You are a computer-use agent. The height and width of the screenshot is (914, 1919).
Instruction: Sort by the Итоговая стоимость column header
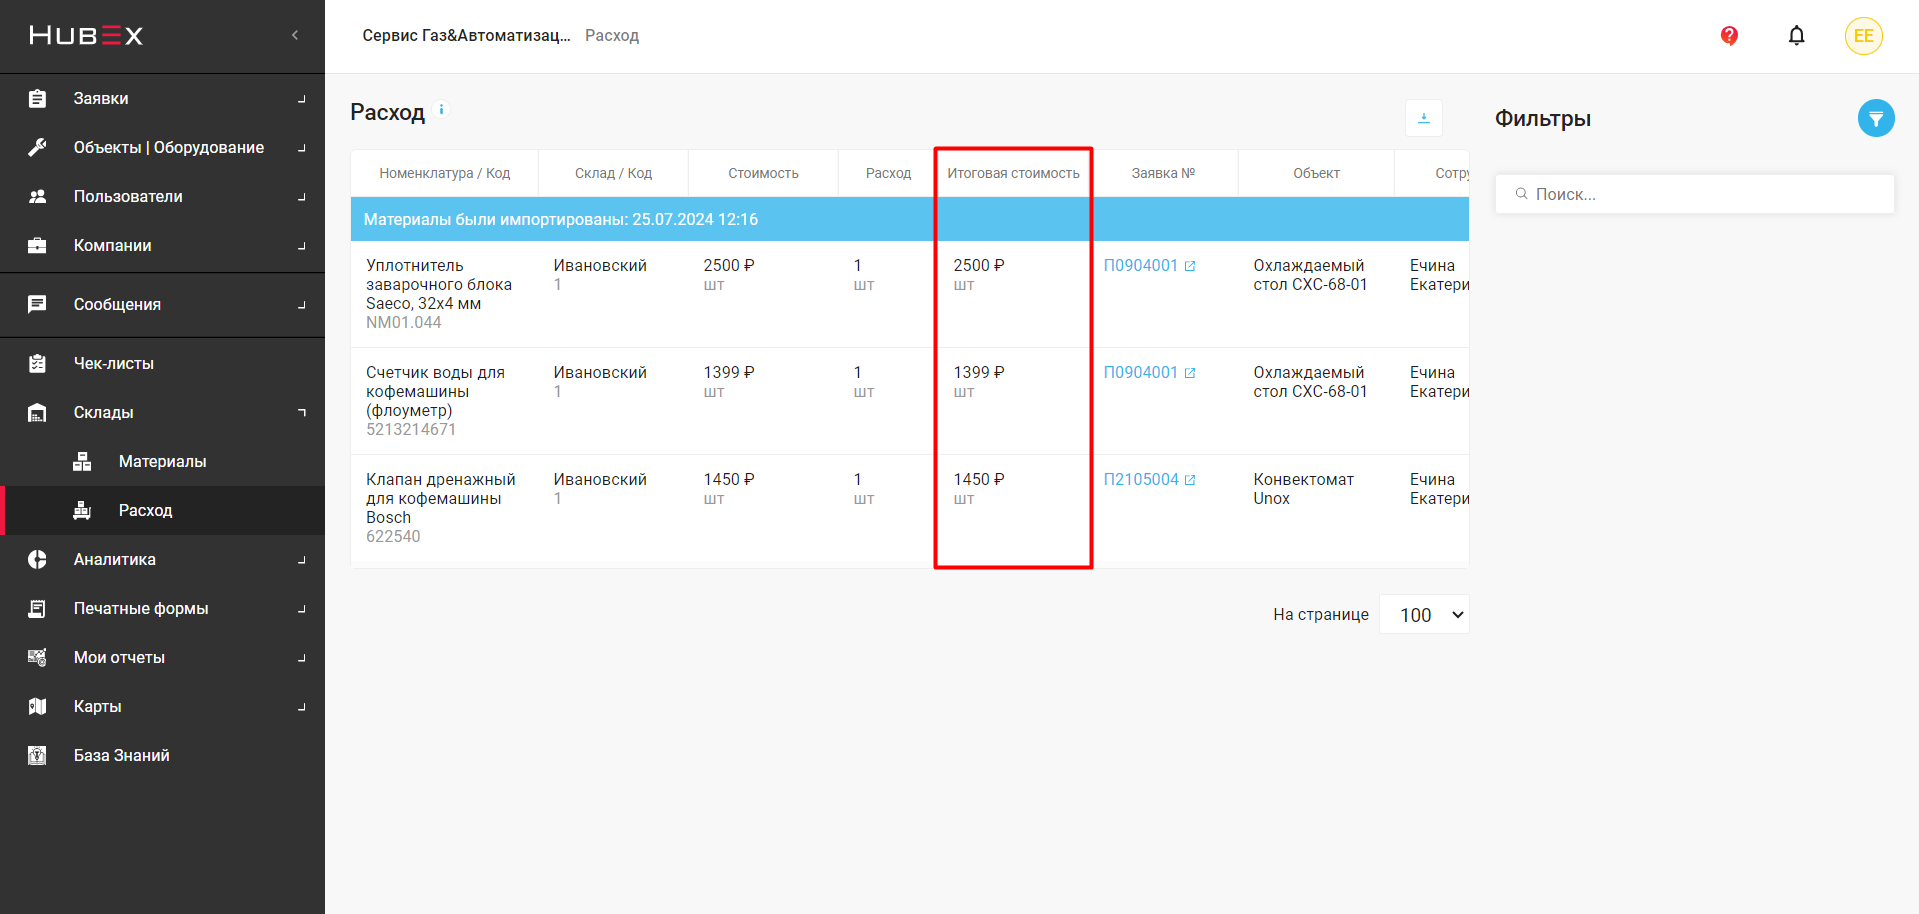pos(1013,174)
